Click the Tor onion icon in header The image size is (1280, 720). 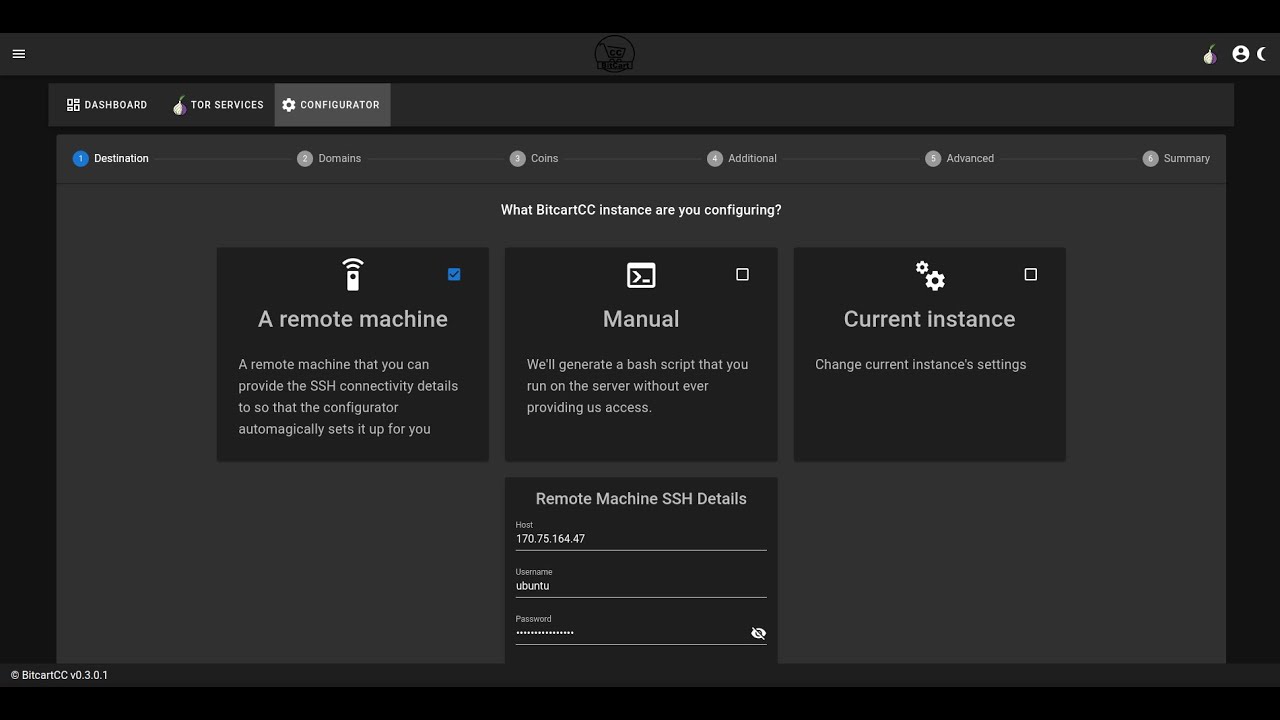(1210, 54)
